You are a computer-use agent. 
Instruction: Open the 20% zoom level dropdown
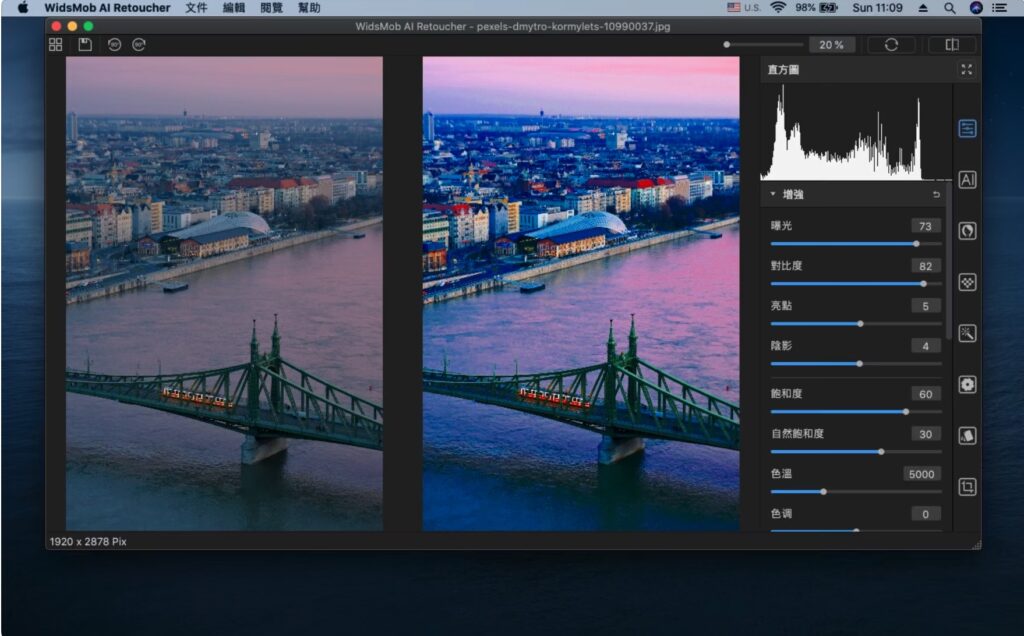tap(832, 44)
